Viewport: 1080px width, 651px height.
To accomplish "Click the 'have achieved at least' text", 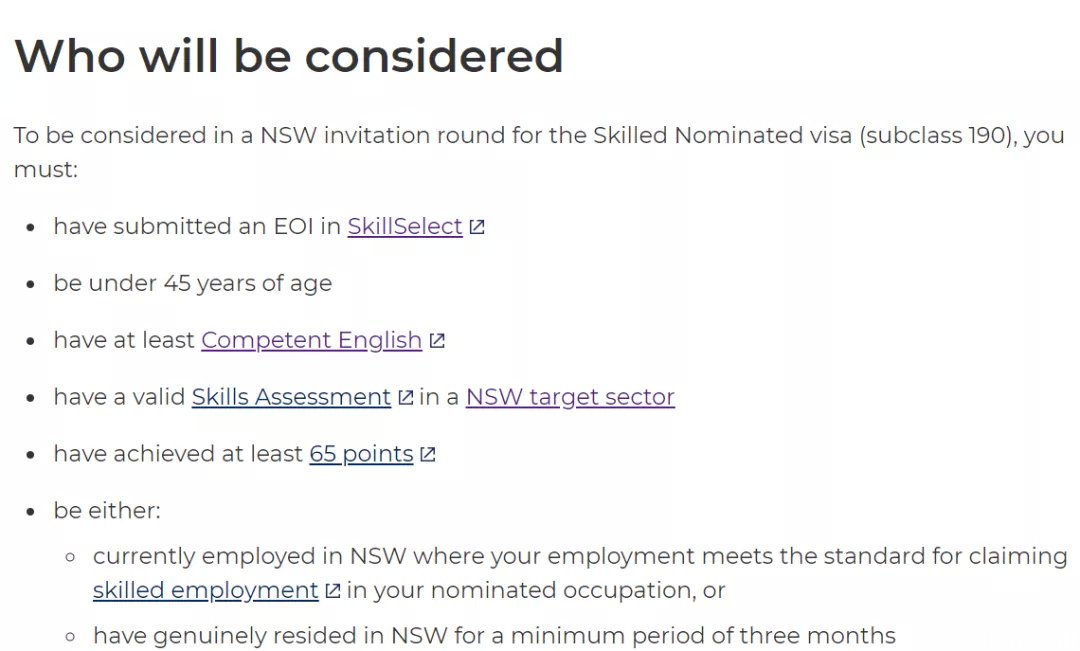I will [178, 454].
